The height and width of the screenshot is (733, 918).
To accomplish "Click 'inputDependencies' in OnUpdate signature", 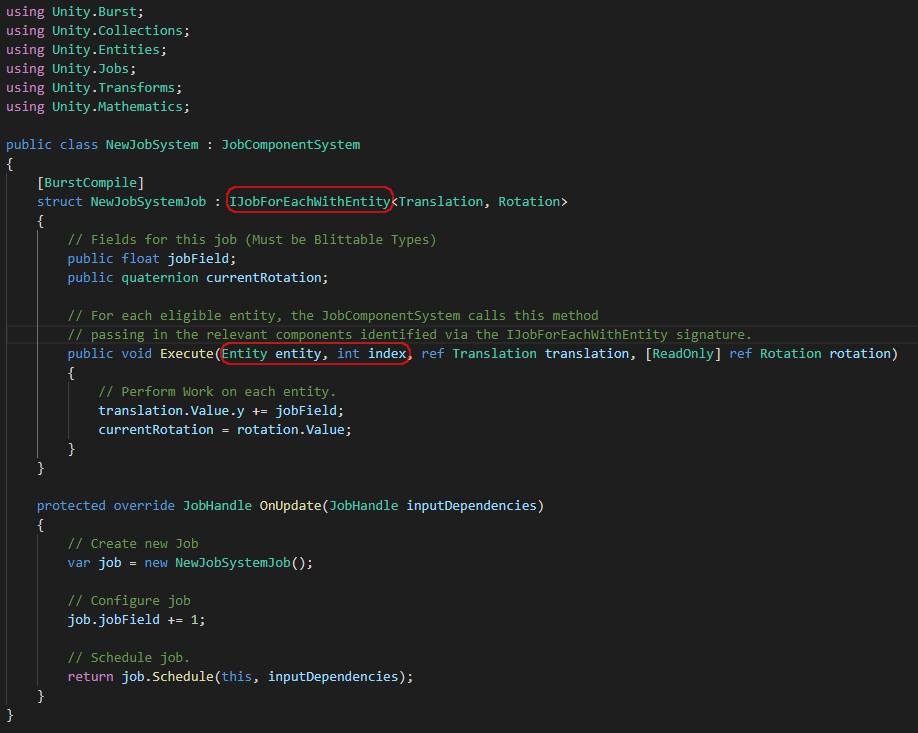I will coord(471,506).
